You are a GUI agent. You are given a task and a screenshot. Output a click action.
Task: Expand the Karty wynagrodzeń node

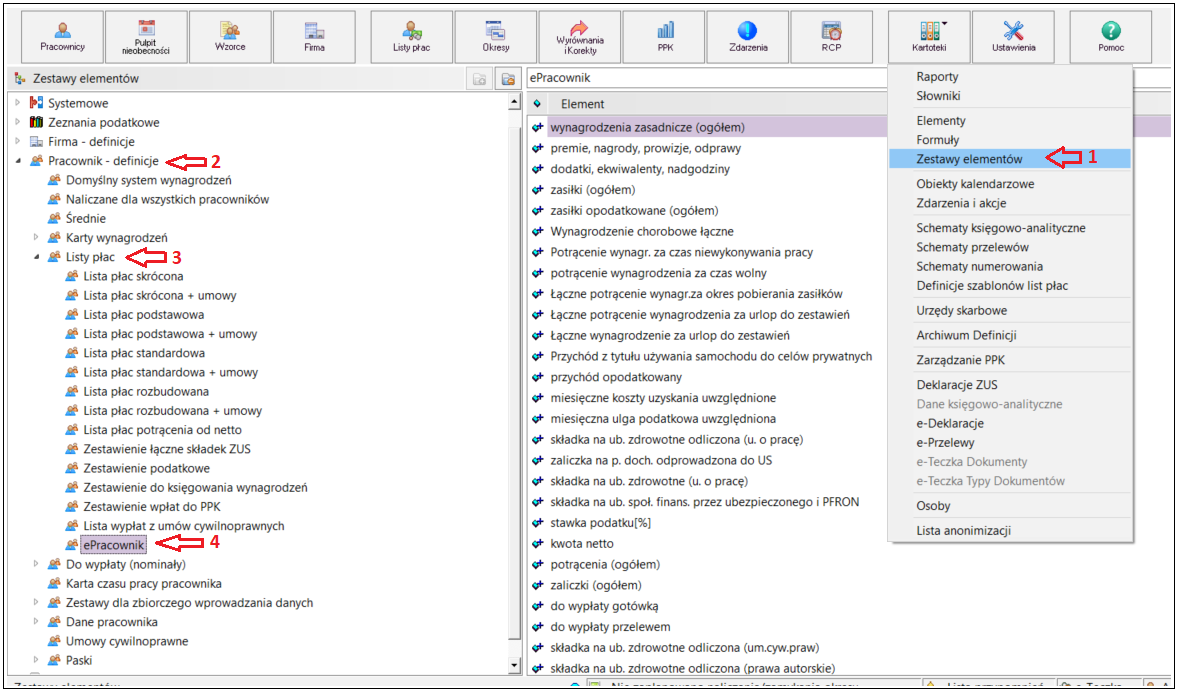pyautogui.click(x=36, y=237)
